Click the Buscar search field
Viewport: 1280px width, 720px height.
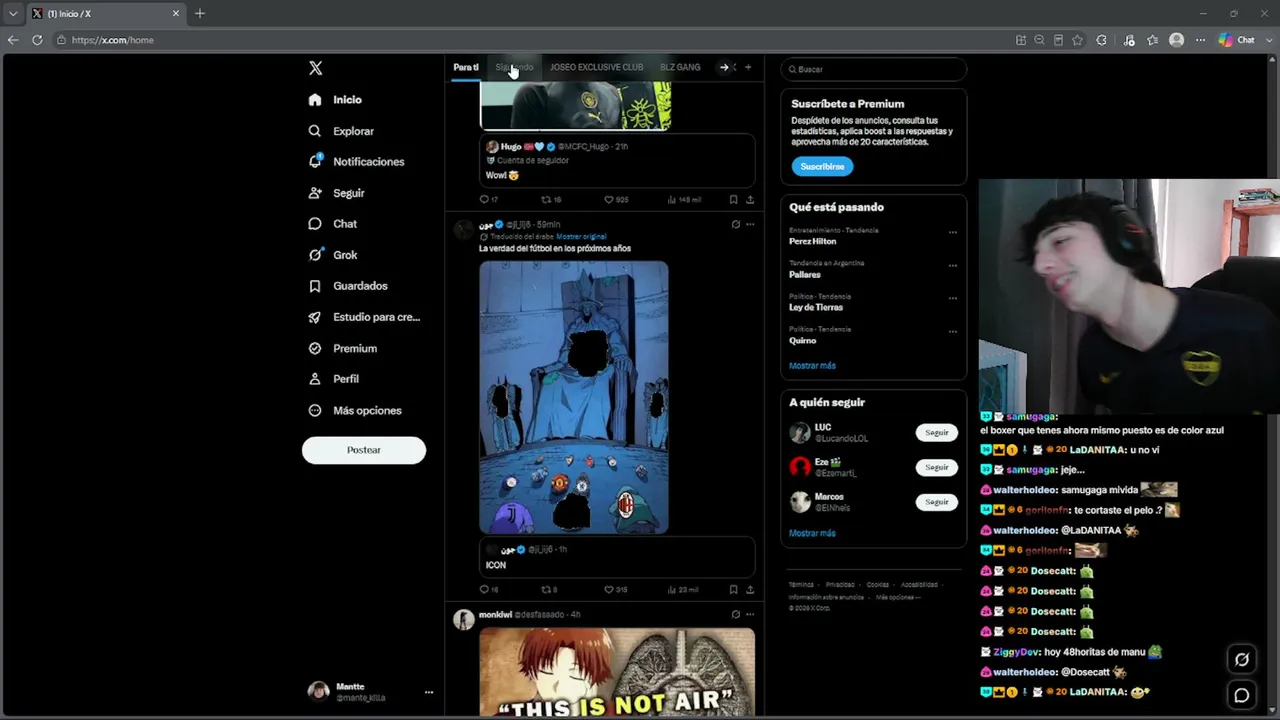point(874,69)
